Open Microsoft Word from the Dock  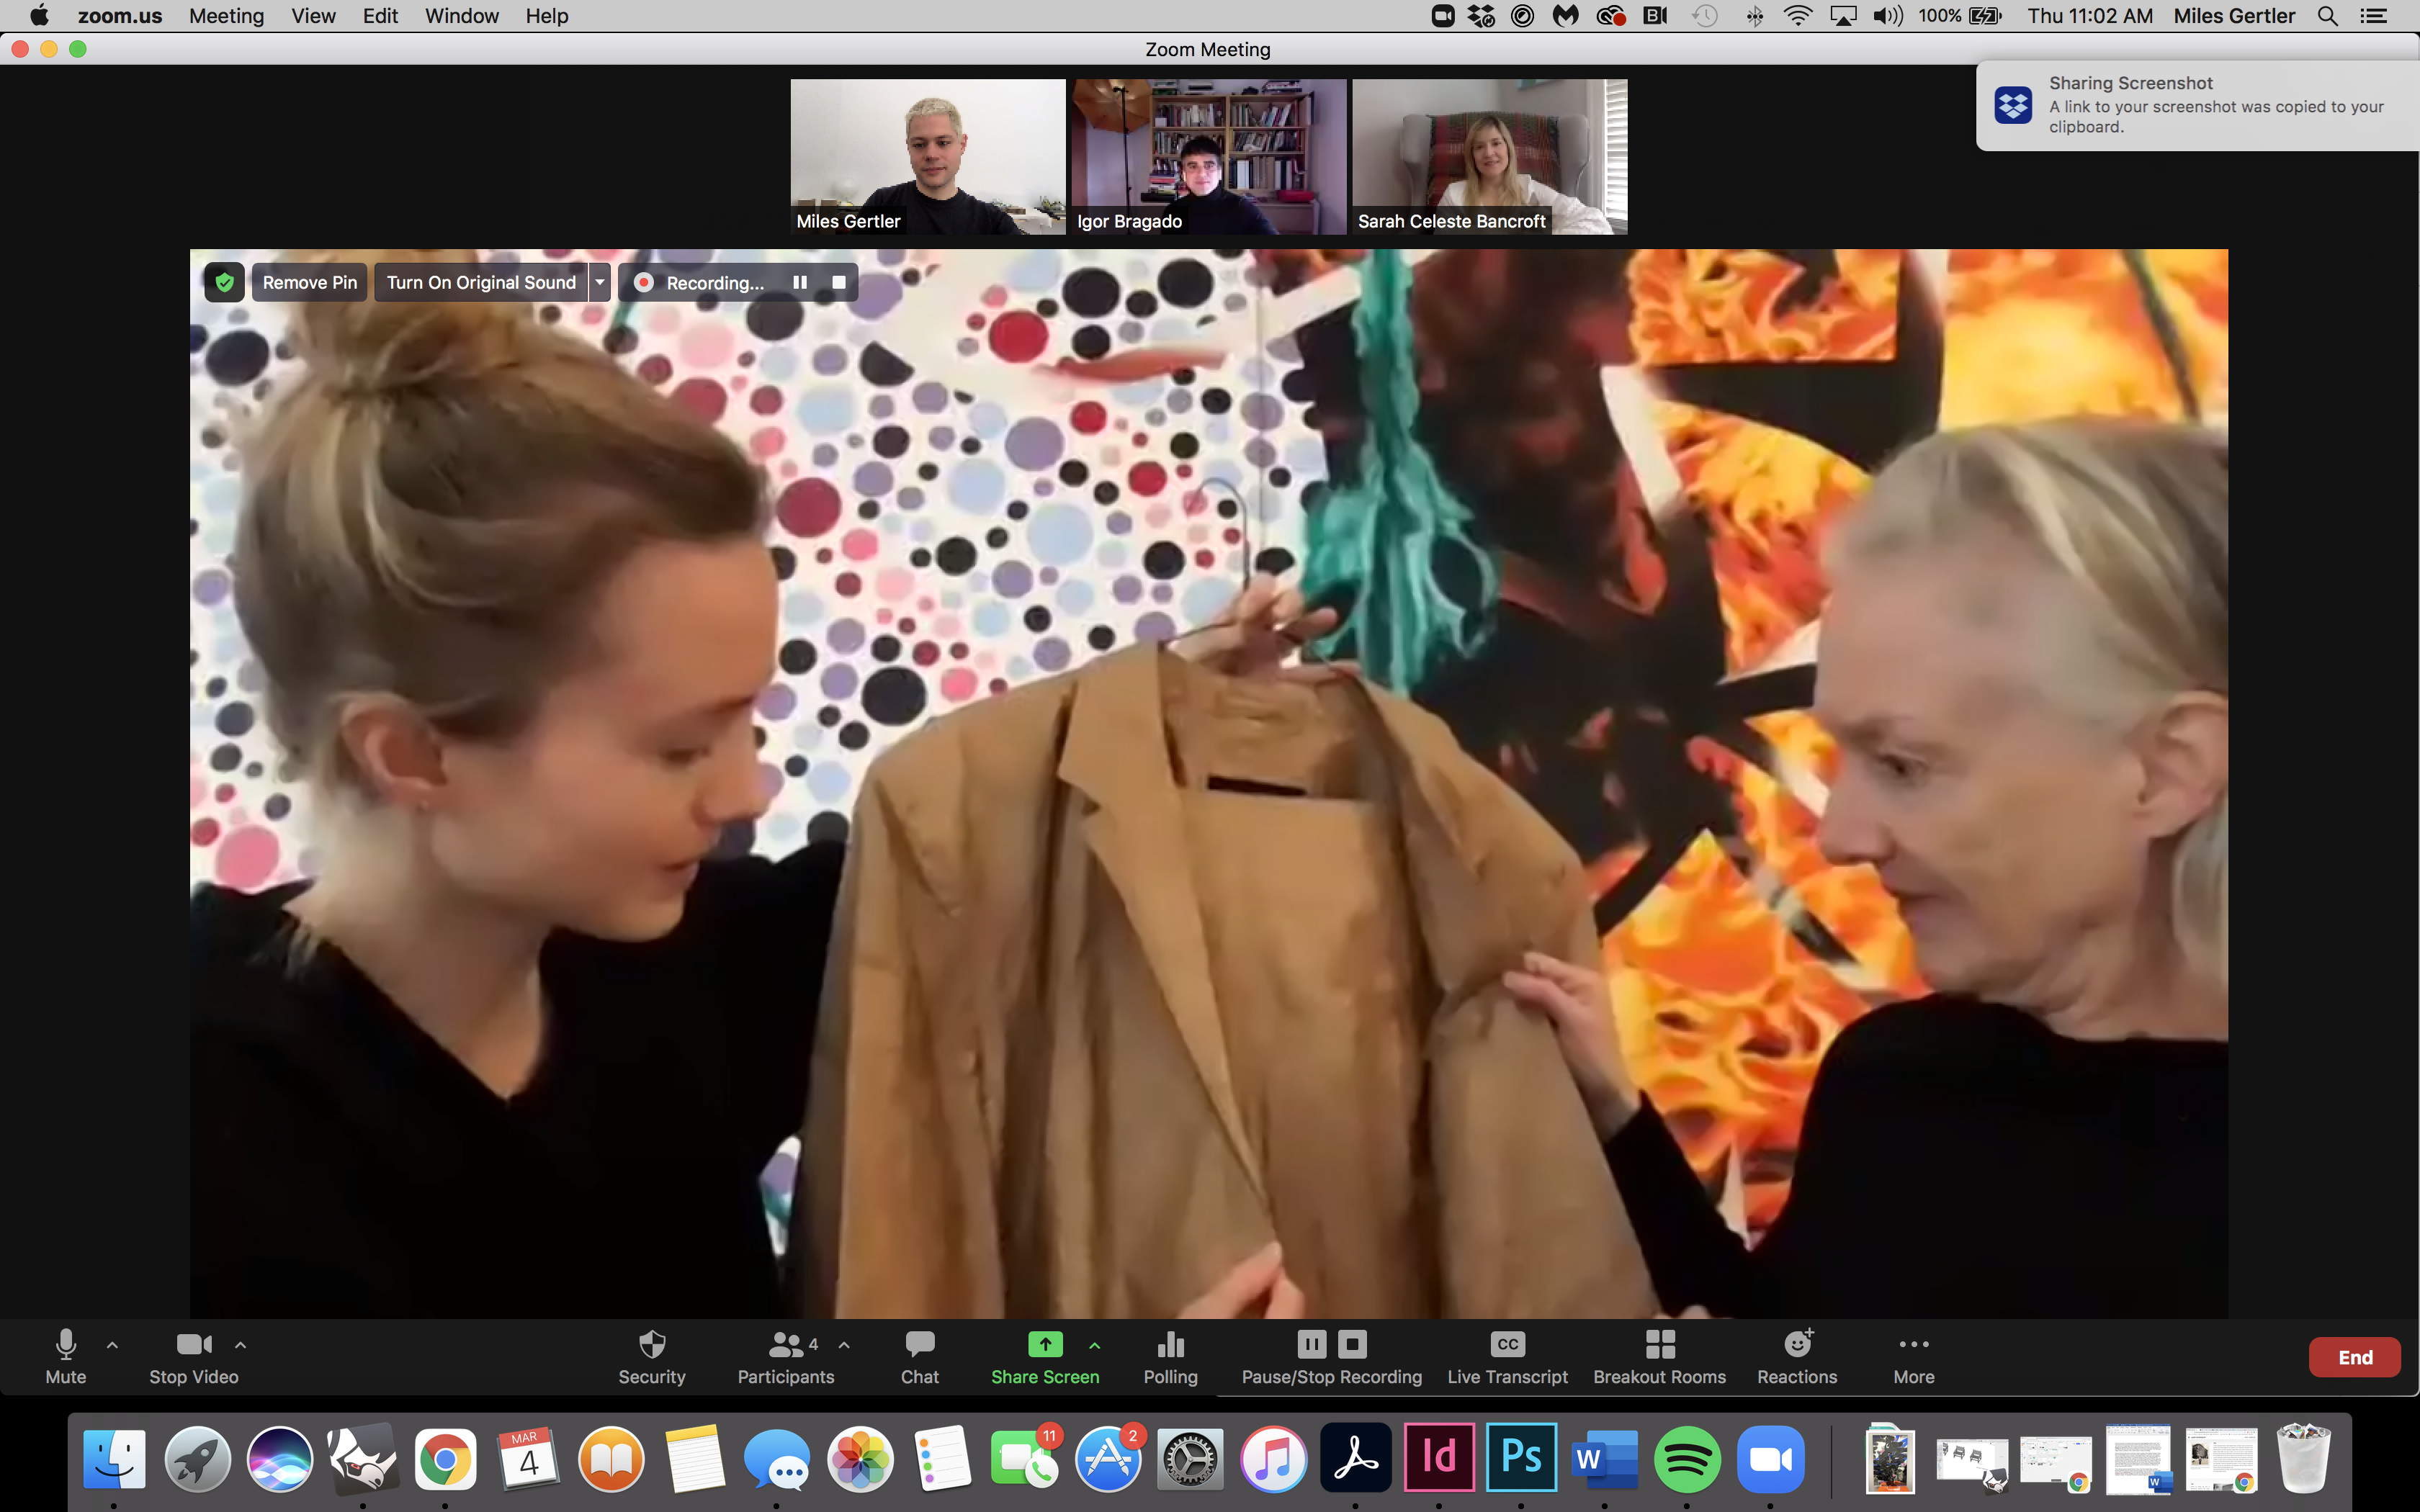(1604, 1460)
